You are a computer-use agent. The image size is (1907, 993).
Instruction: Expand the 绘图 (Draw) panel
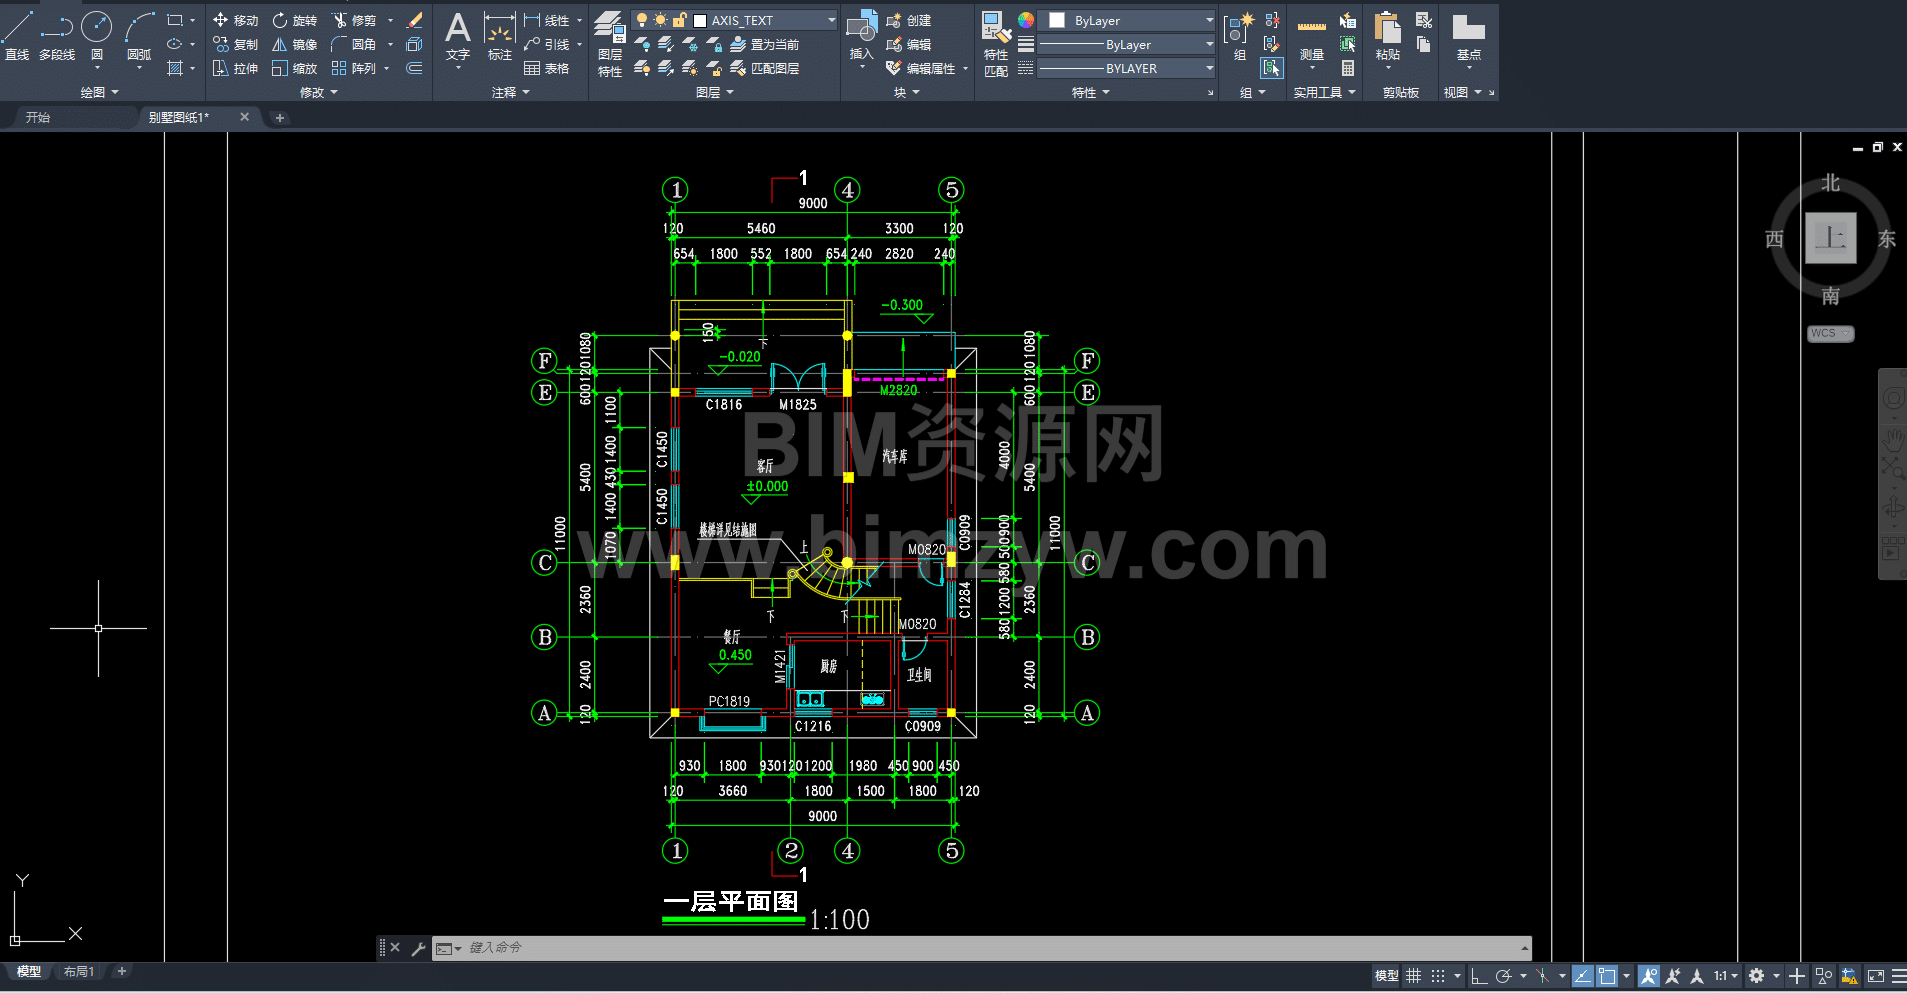click(x=99, y=92)
